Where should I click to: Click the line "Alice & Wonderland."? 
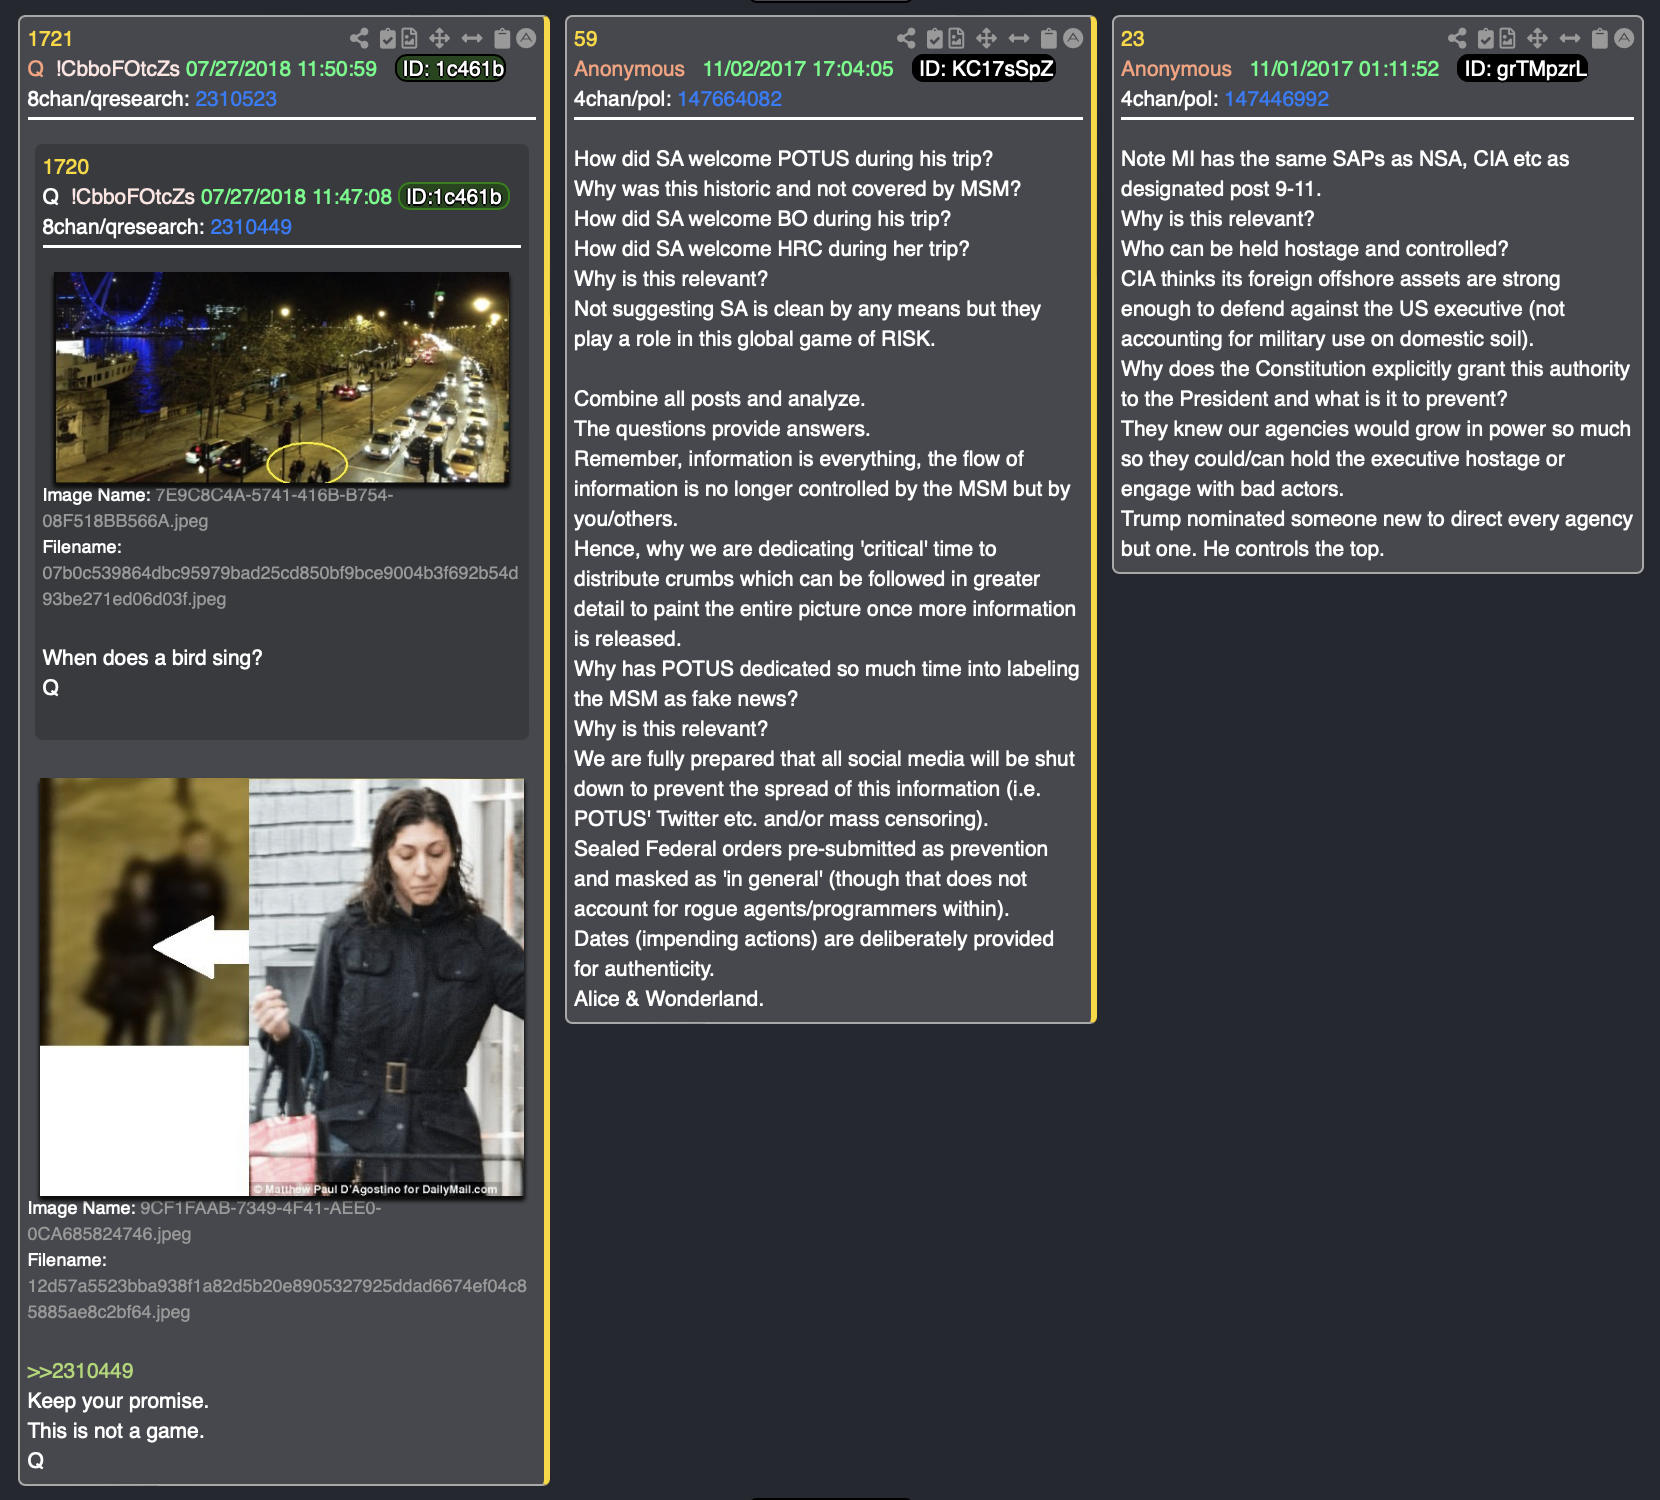tap(669, 999)
